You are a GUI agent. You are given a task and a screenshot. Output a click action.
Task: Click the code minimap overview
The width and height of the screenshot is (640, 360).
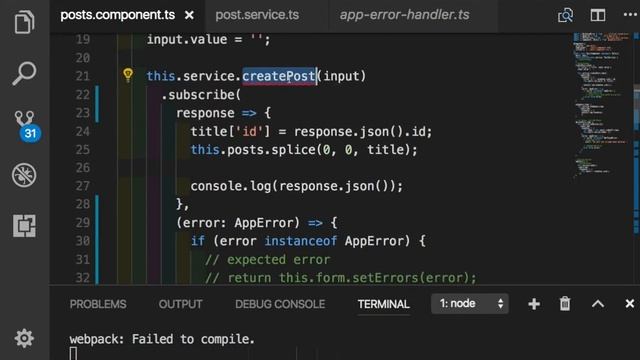[x=602, y=106]
